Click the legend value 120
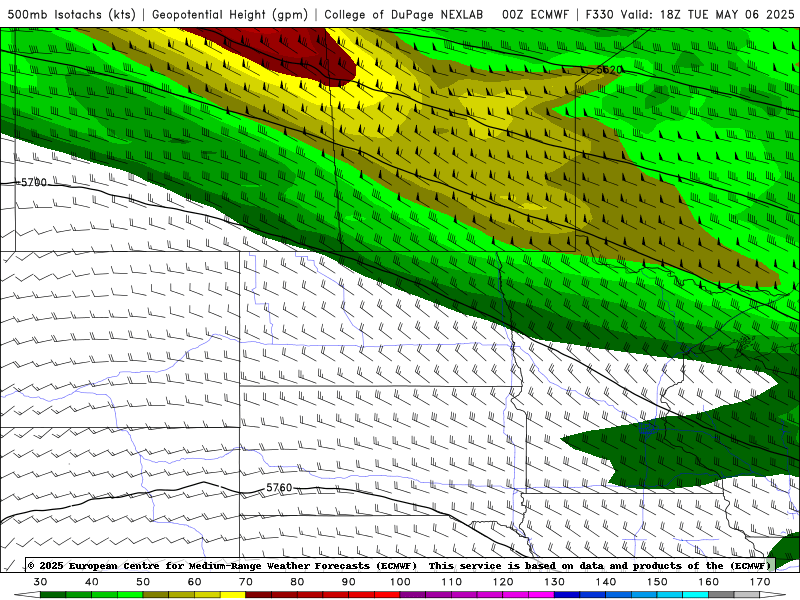 503,582
